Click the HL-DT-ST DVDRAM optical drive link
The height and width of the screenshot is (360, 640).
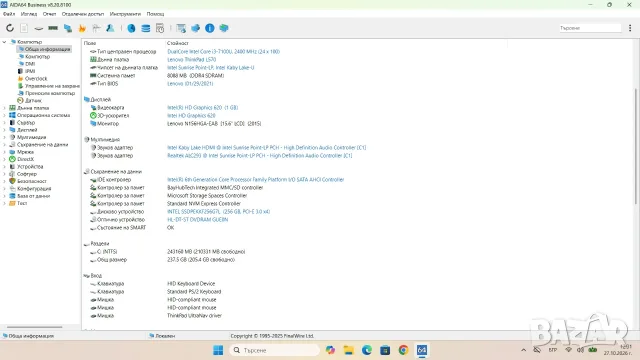(198, 220)
